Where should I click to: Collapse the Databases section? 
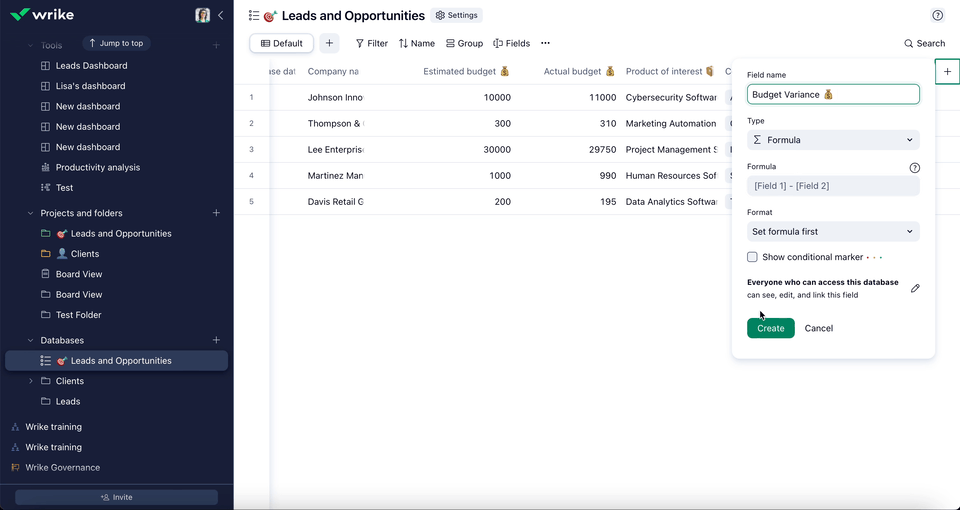[30, 340]
